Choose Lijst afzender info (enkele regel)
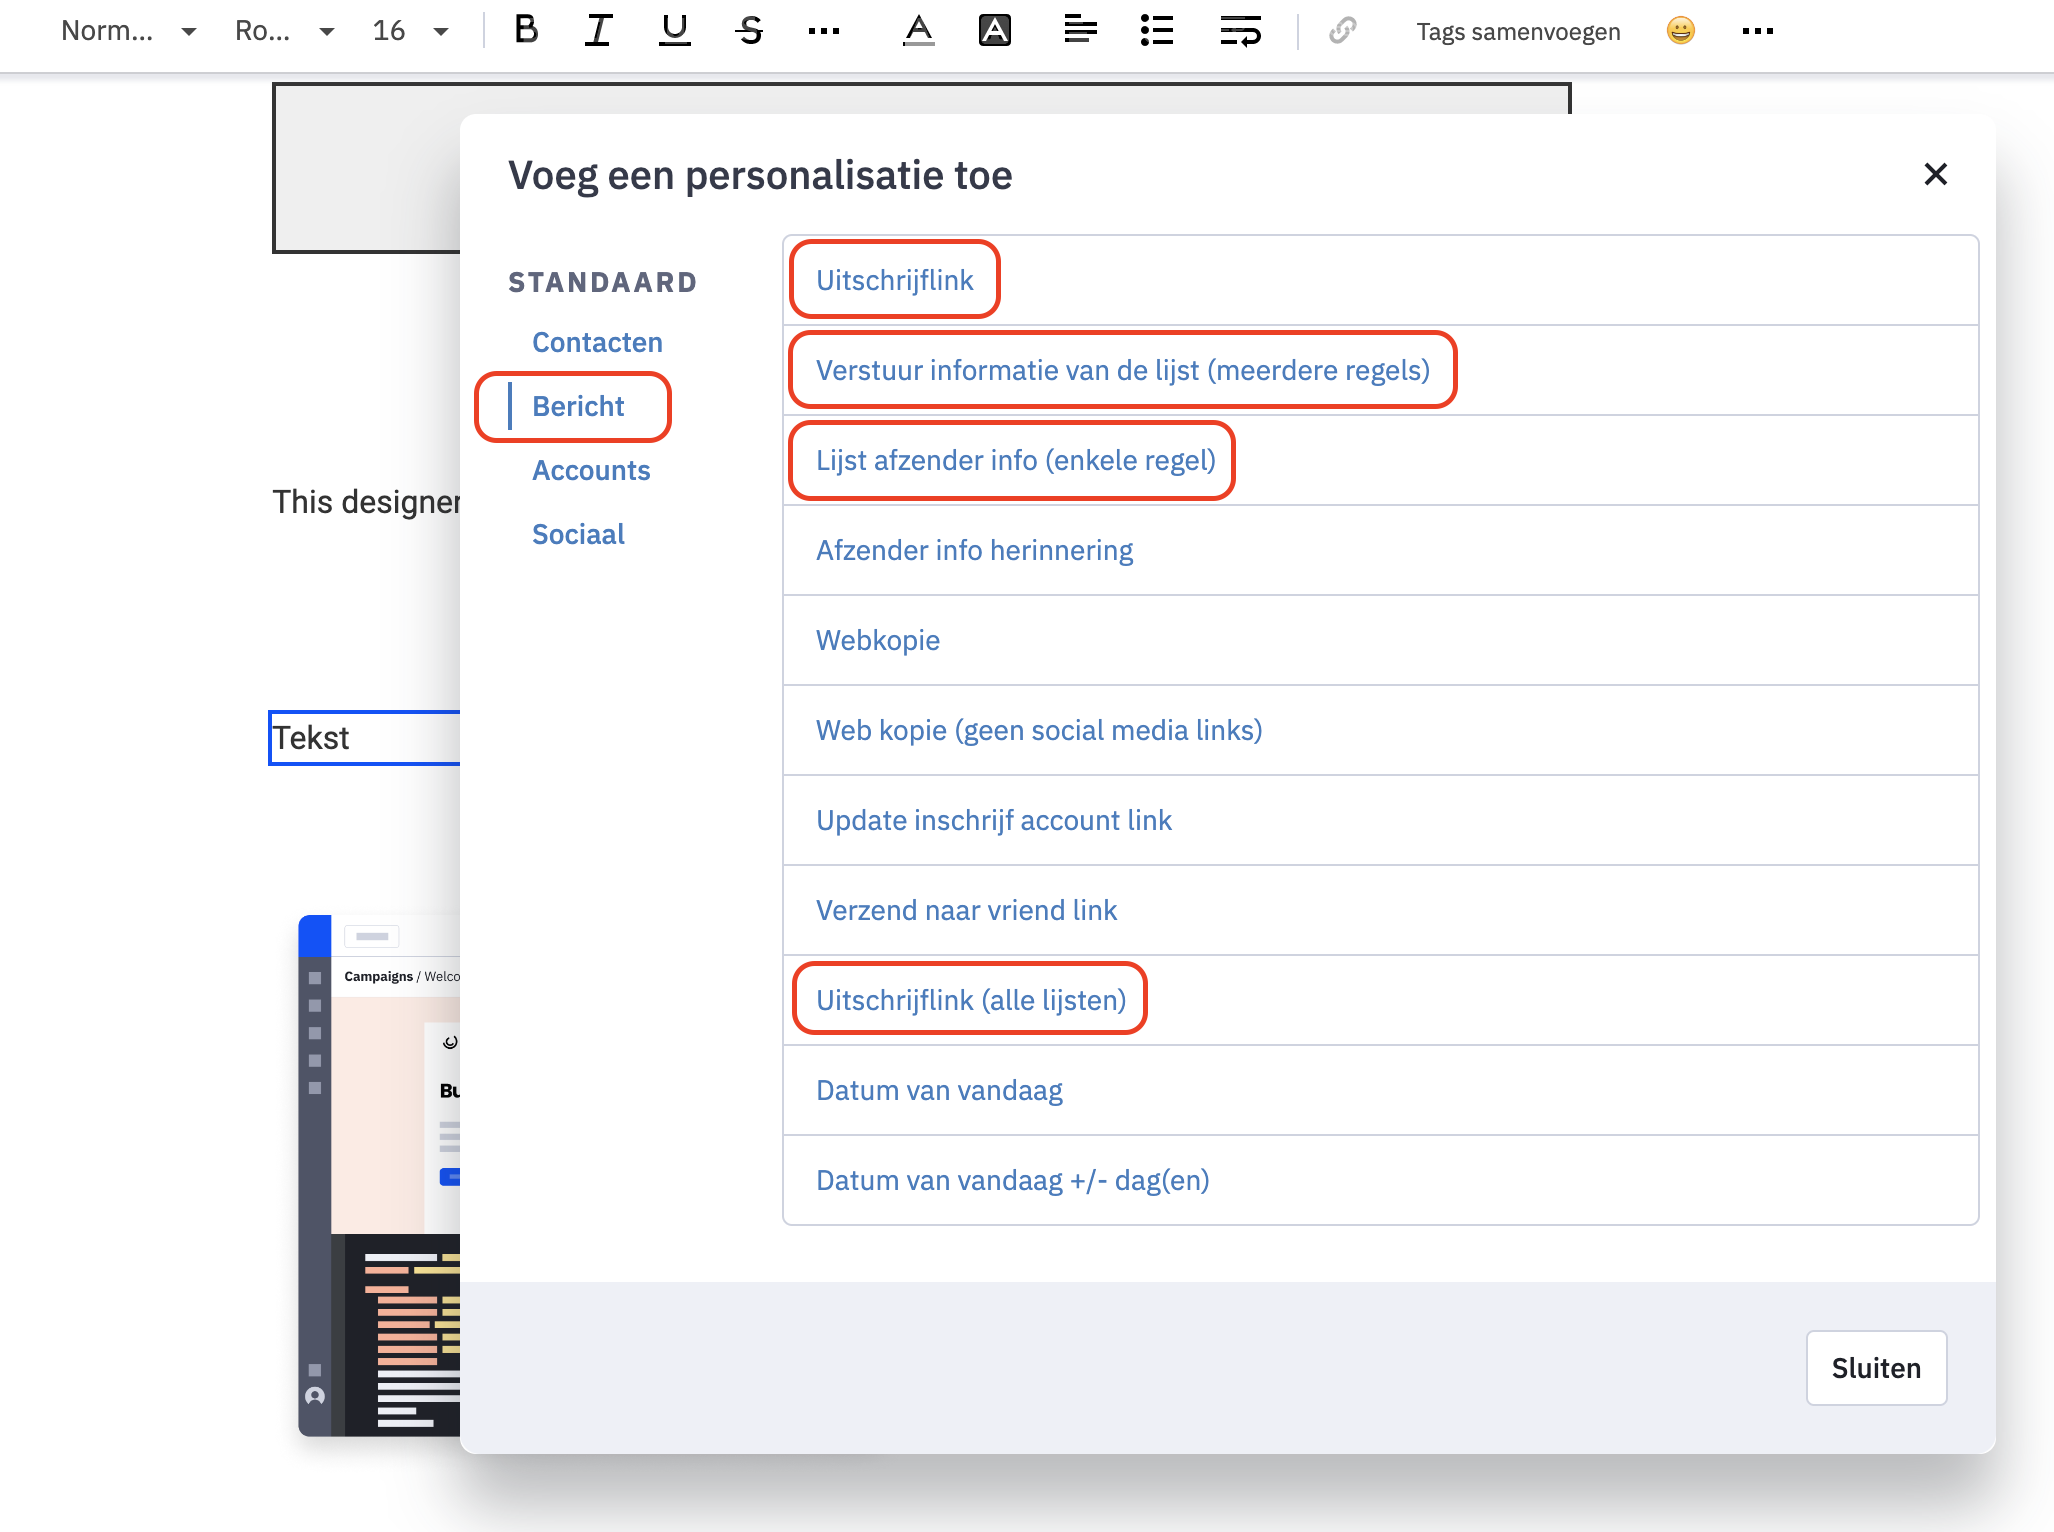This screenshot has height=1532, width=2054. pos(1380,461)
